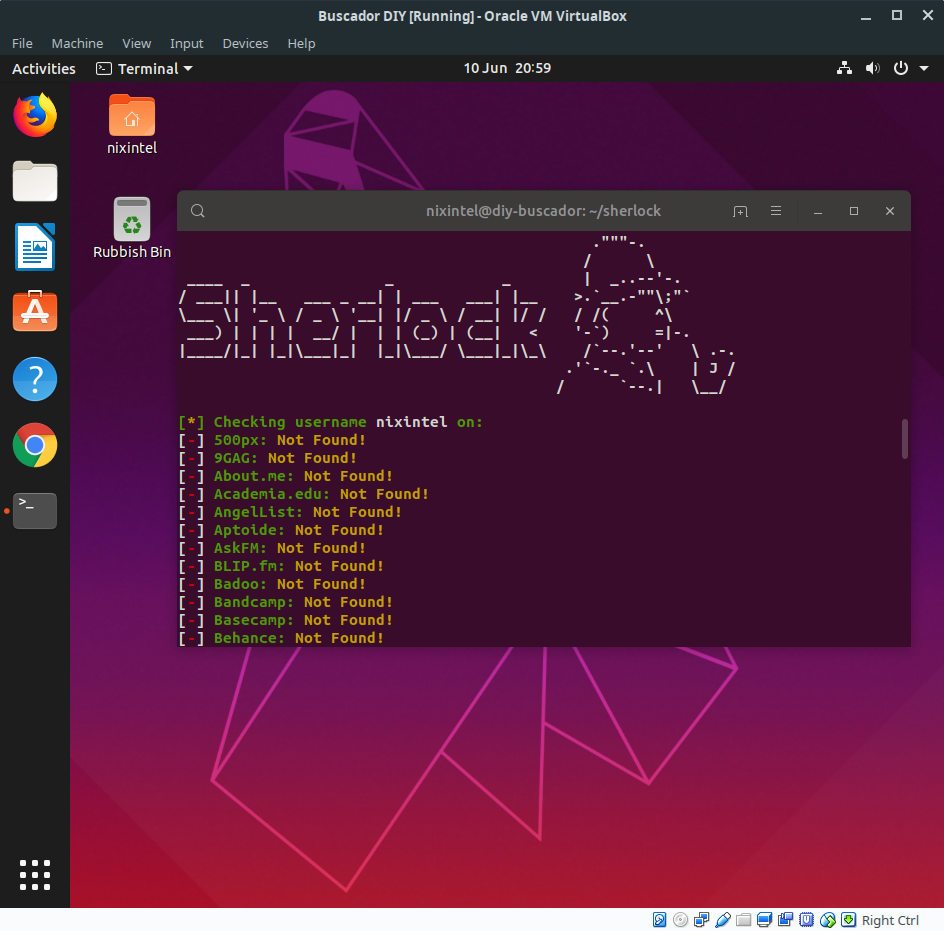Show Applications grid in the dock

35,875
